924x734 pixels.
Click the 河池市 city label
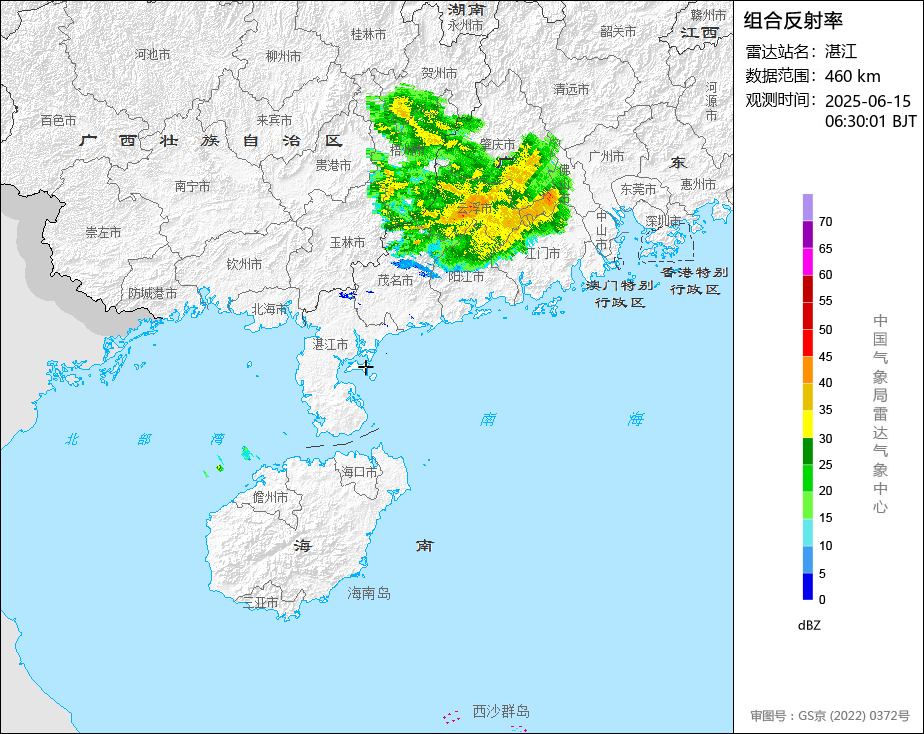(152, 54)
